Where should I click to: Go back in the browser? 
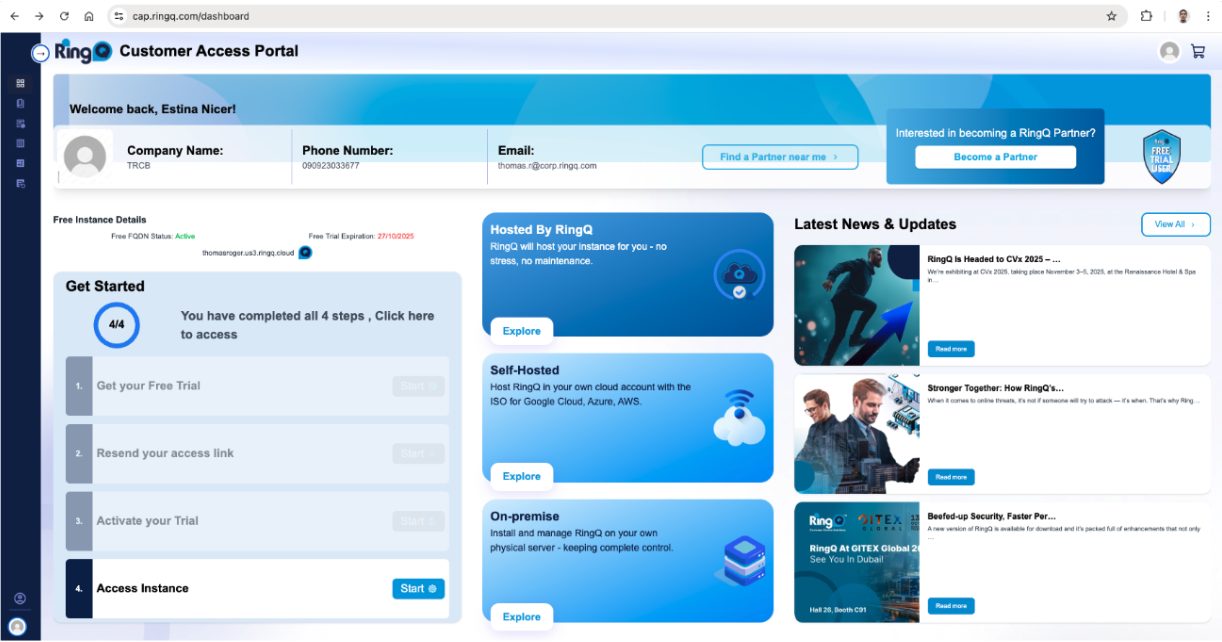pos(14,16)
